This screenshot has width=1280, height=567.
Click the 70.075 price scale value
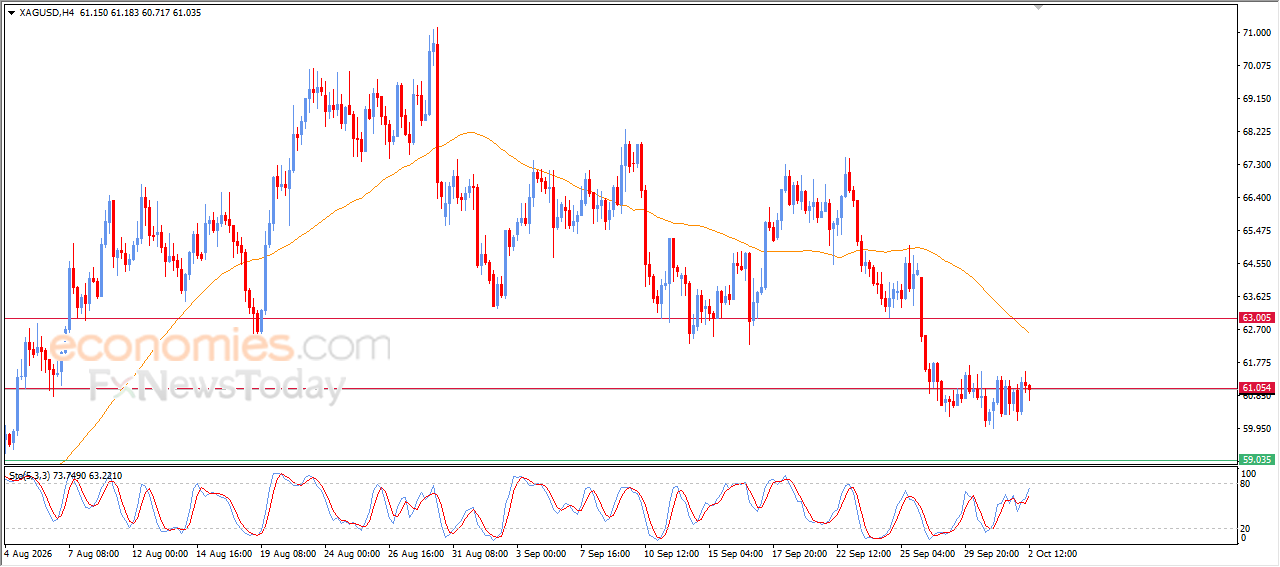coord(1256,66)
